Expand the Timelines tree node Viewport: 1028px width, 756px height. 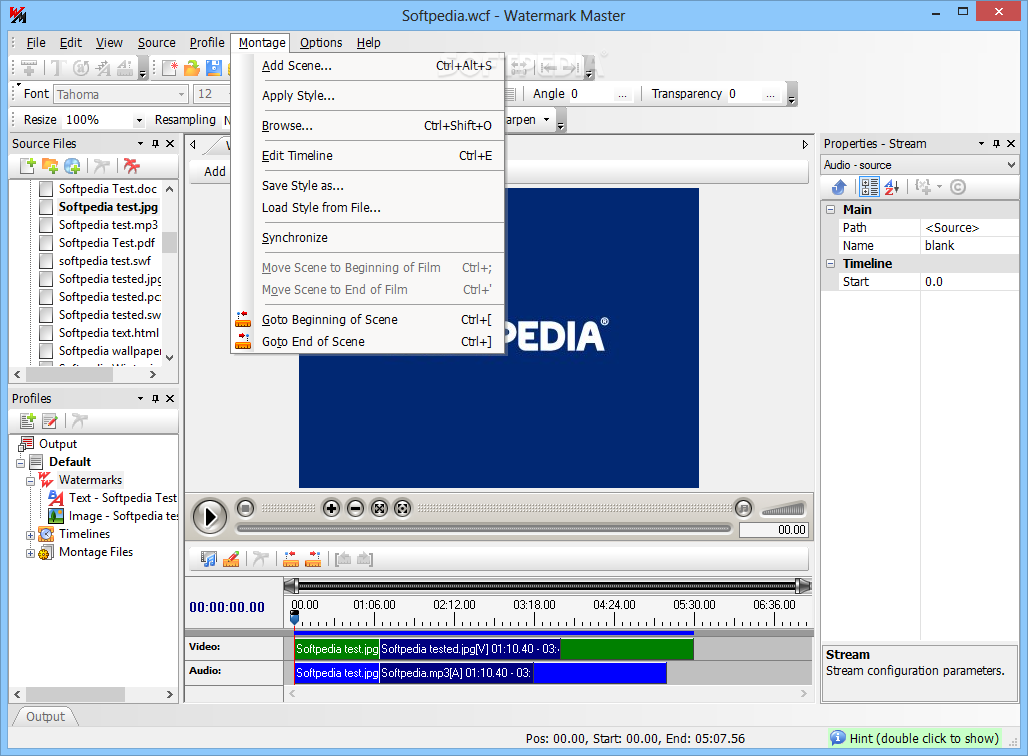30,535
